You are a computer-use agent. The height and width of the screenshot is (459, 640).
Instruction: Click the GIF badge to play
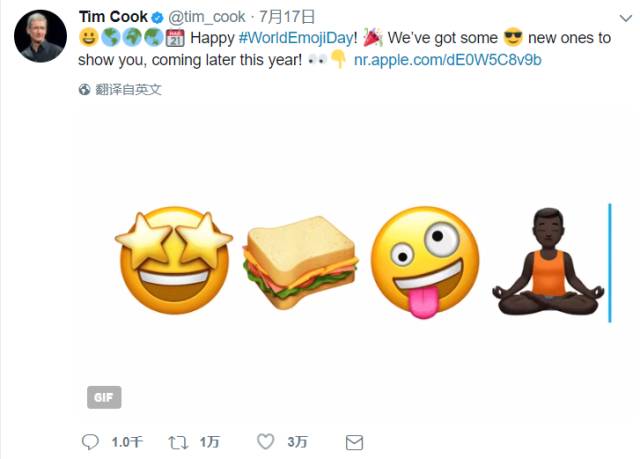click(104, 397)
